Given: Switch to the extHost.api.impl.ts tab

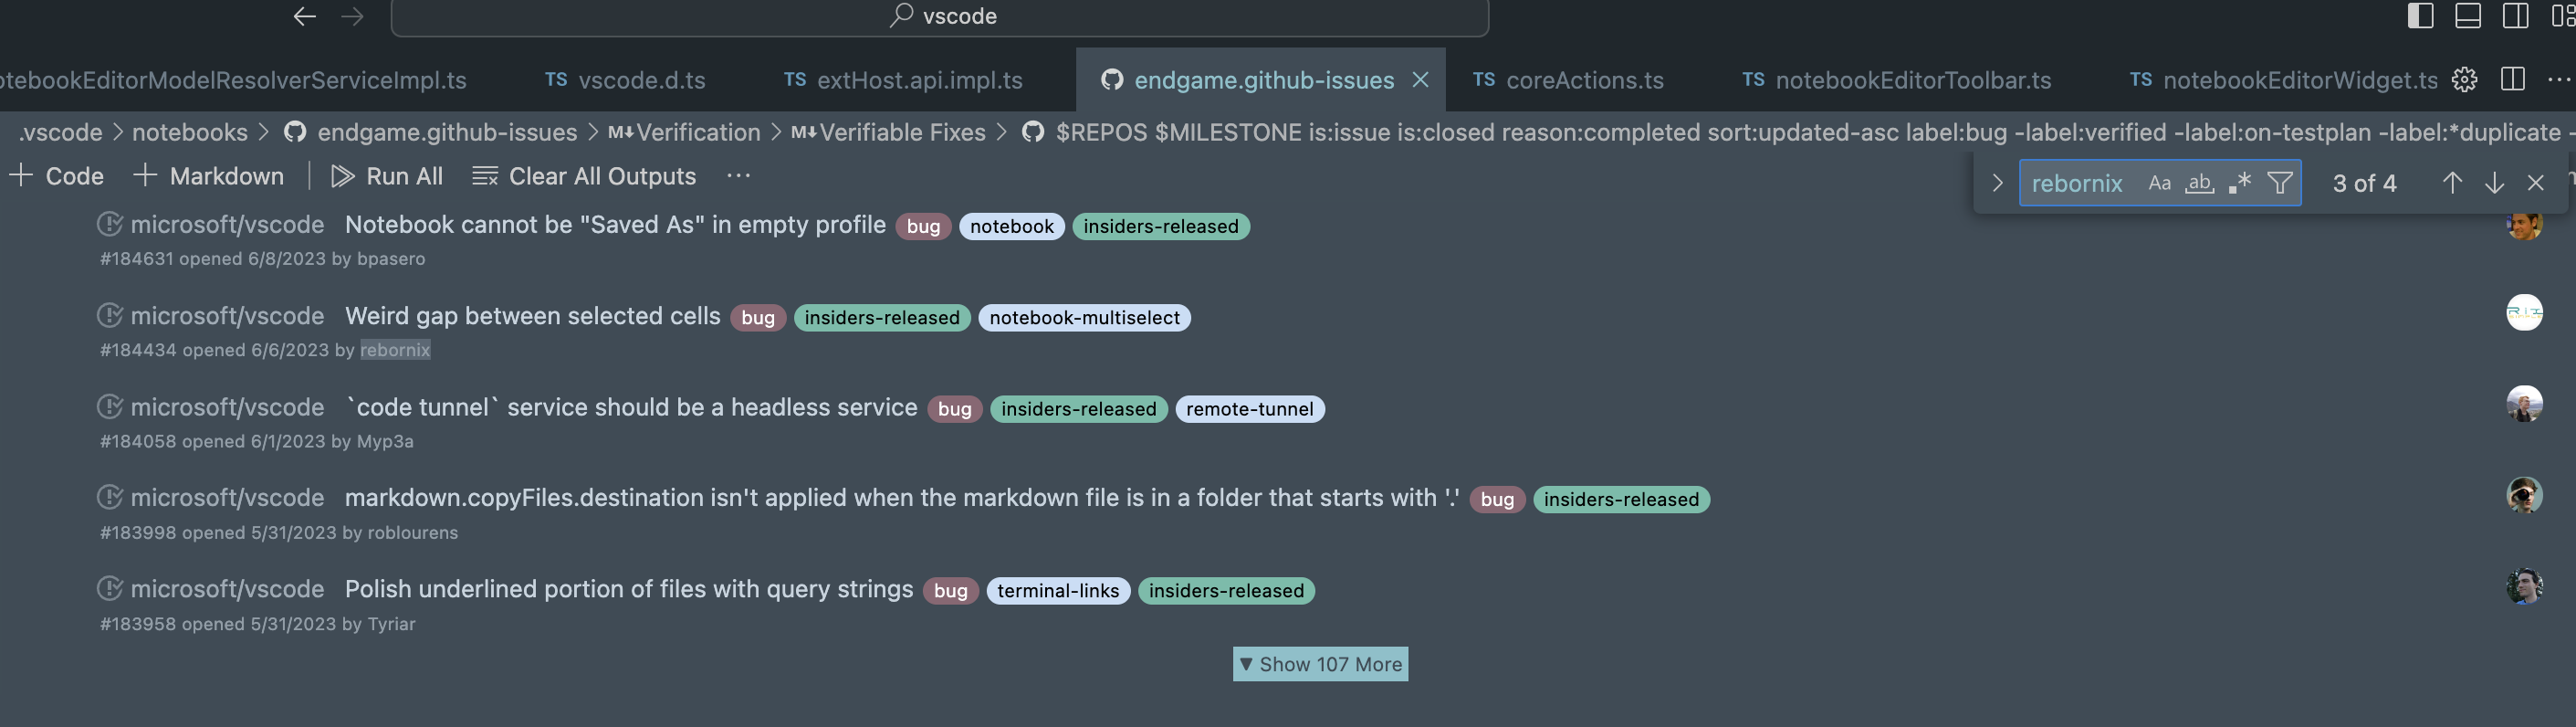Looking at the screenshot, I should [x=919, y=80].
